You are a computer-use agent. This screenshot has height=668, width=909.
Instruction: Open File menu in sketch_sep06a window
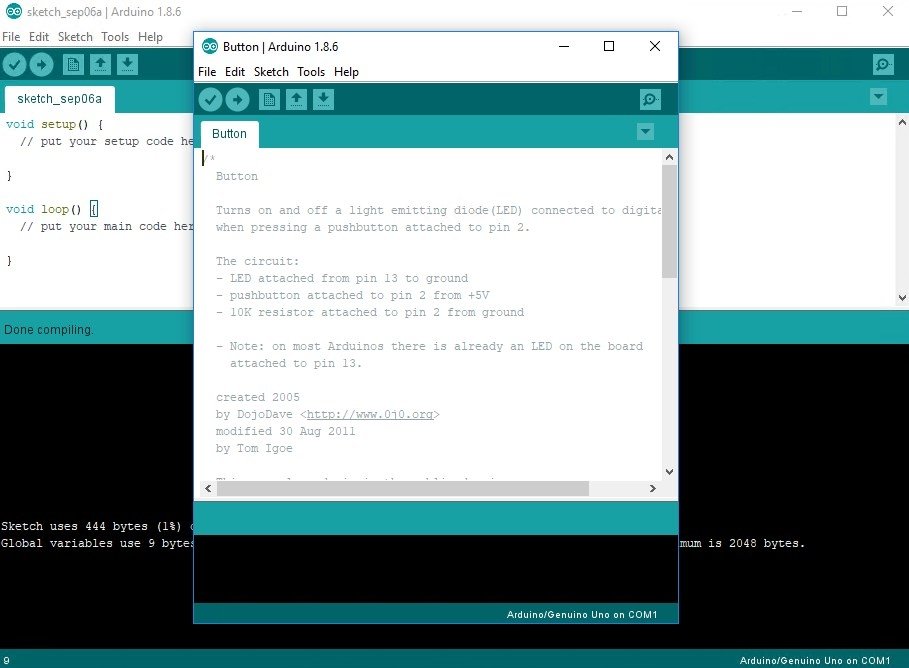click(11, 37)
